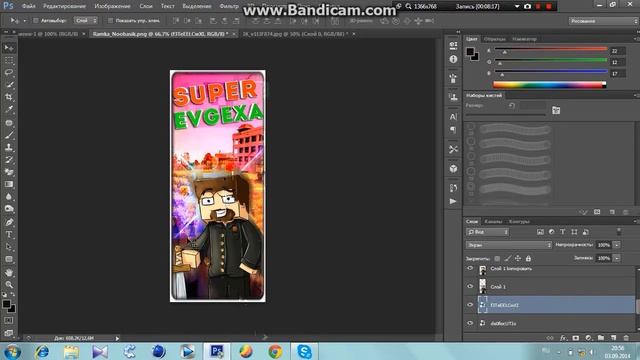Open the tool preset picker arrow in options bar
This screenshot has height=360, width=640.
24,20
